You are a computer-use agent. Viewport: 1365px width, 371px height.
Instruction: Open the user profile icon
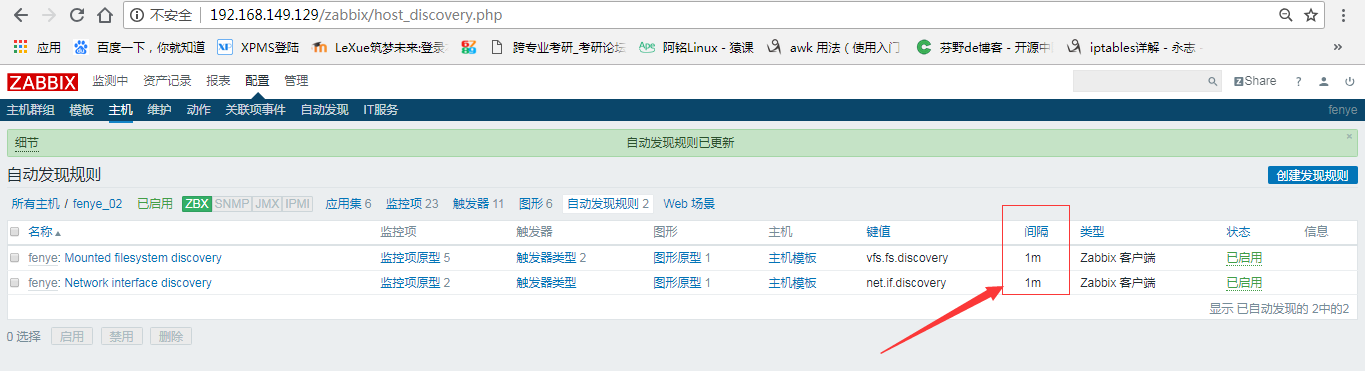(x=1323, y=82)
